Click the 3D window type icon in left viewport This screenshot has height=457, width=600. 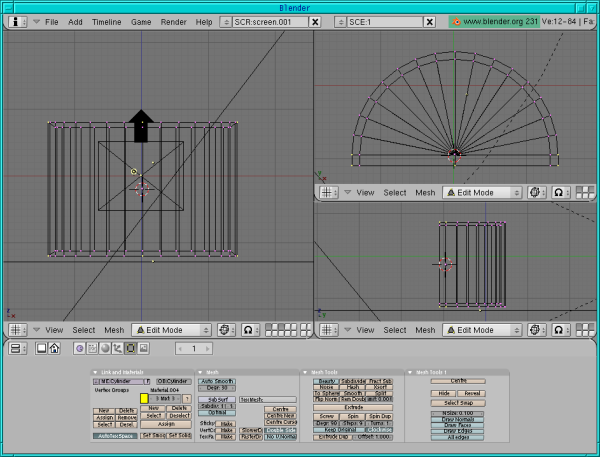(18, 329)
